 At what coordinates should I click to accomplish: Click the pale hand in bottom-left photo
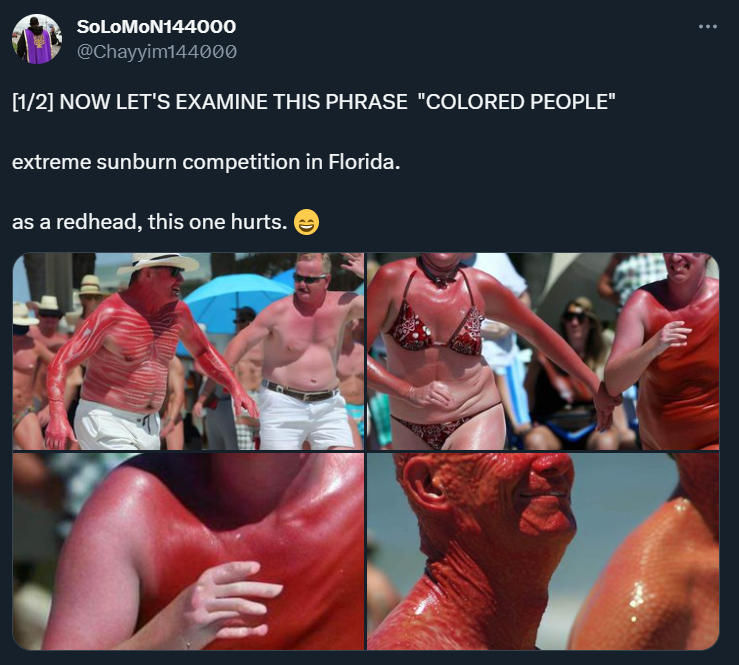click(231, 599)
